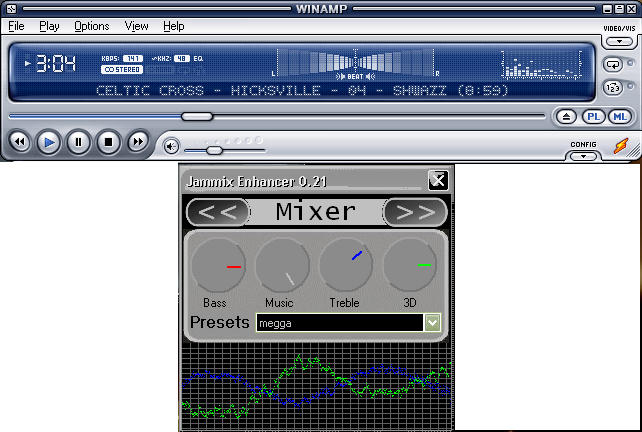The image size is (642, 432).
Task: Click the Winamp lightning bolt logo
Action: point(621,146)
